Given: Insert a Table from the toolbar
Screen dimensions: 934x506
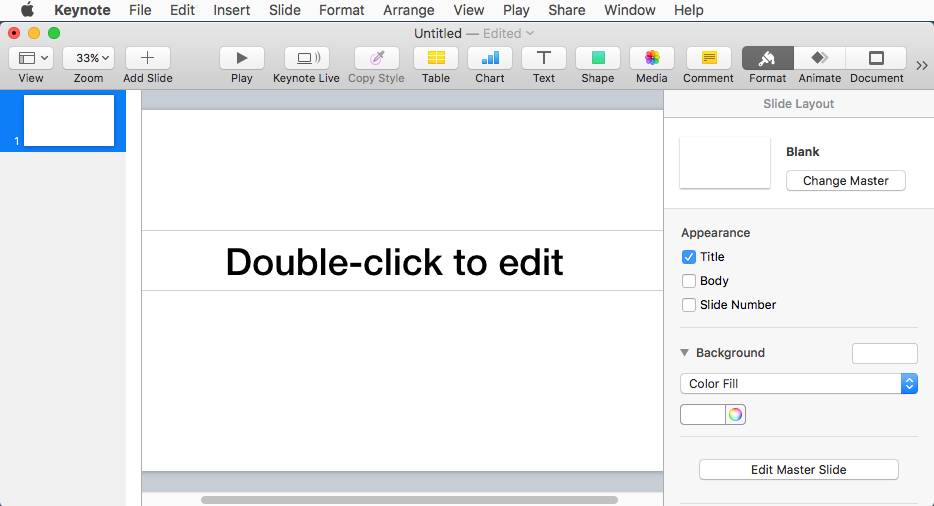Looking at the screenshot, I should click(436, 58).
